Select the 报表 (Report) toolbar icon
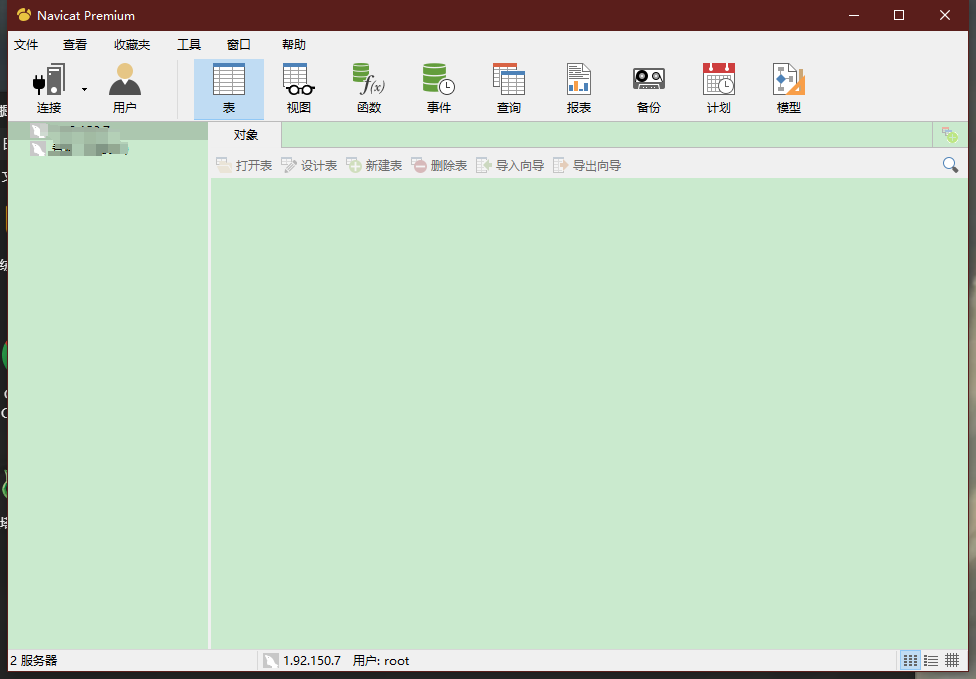Image resolution: width=976 pixels, height=679 pixels. (579, 81)
